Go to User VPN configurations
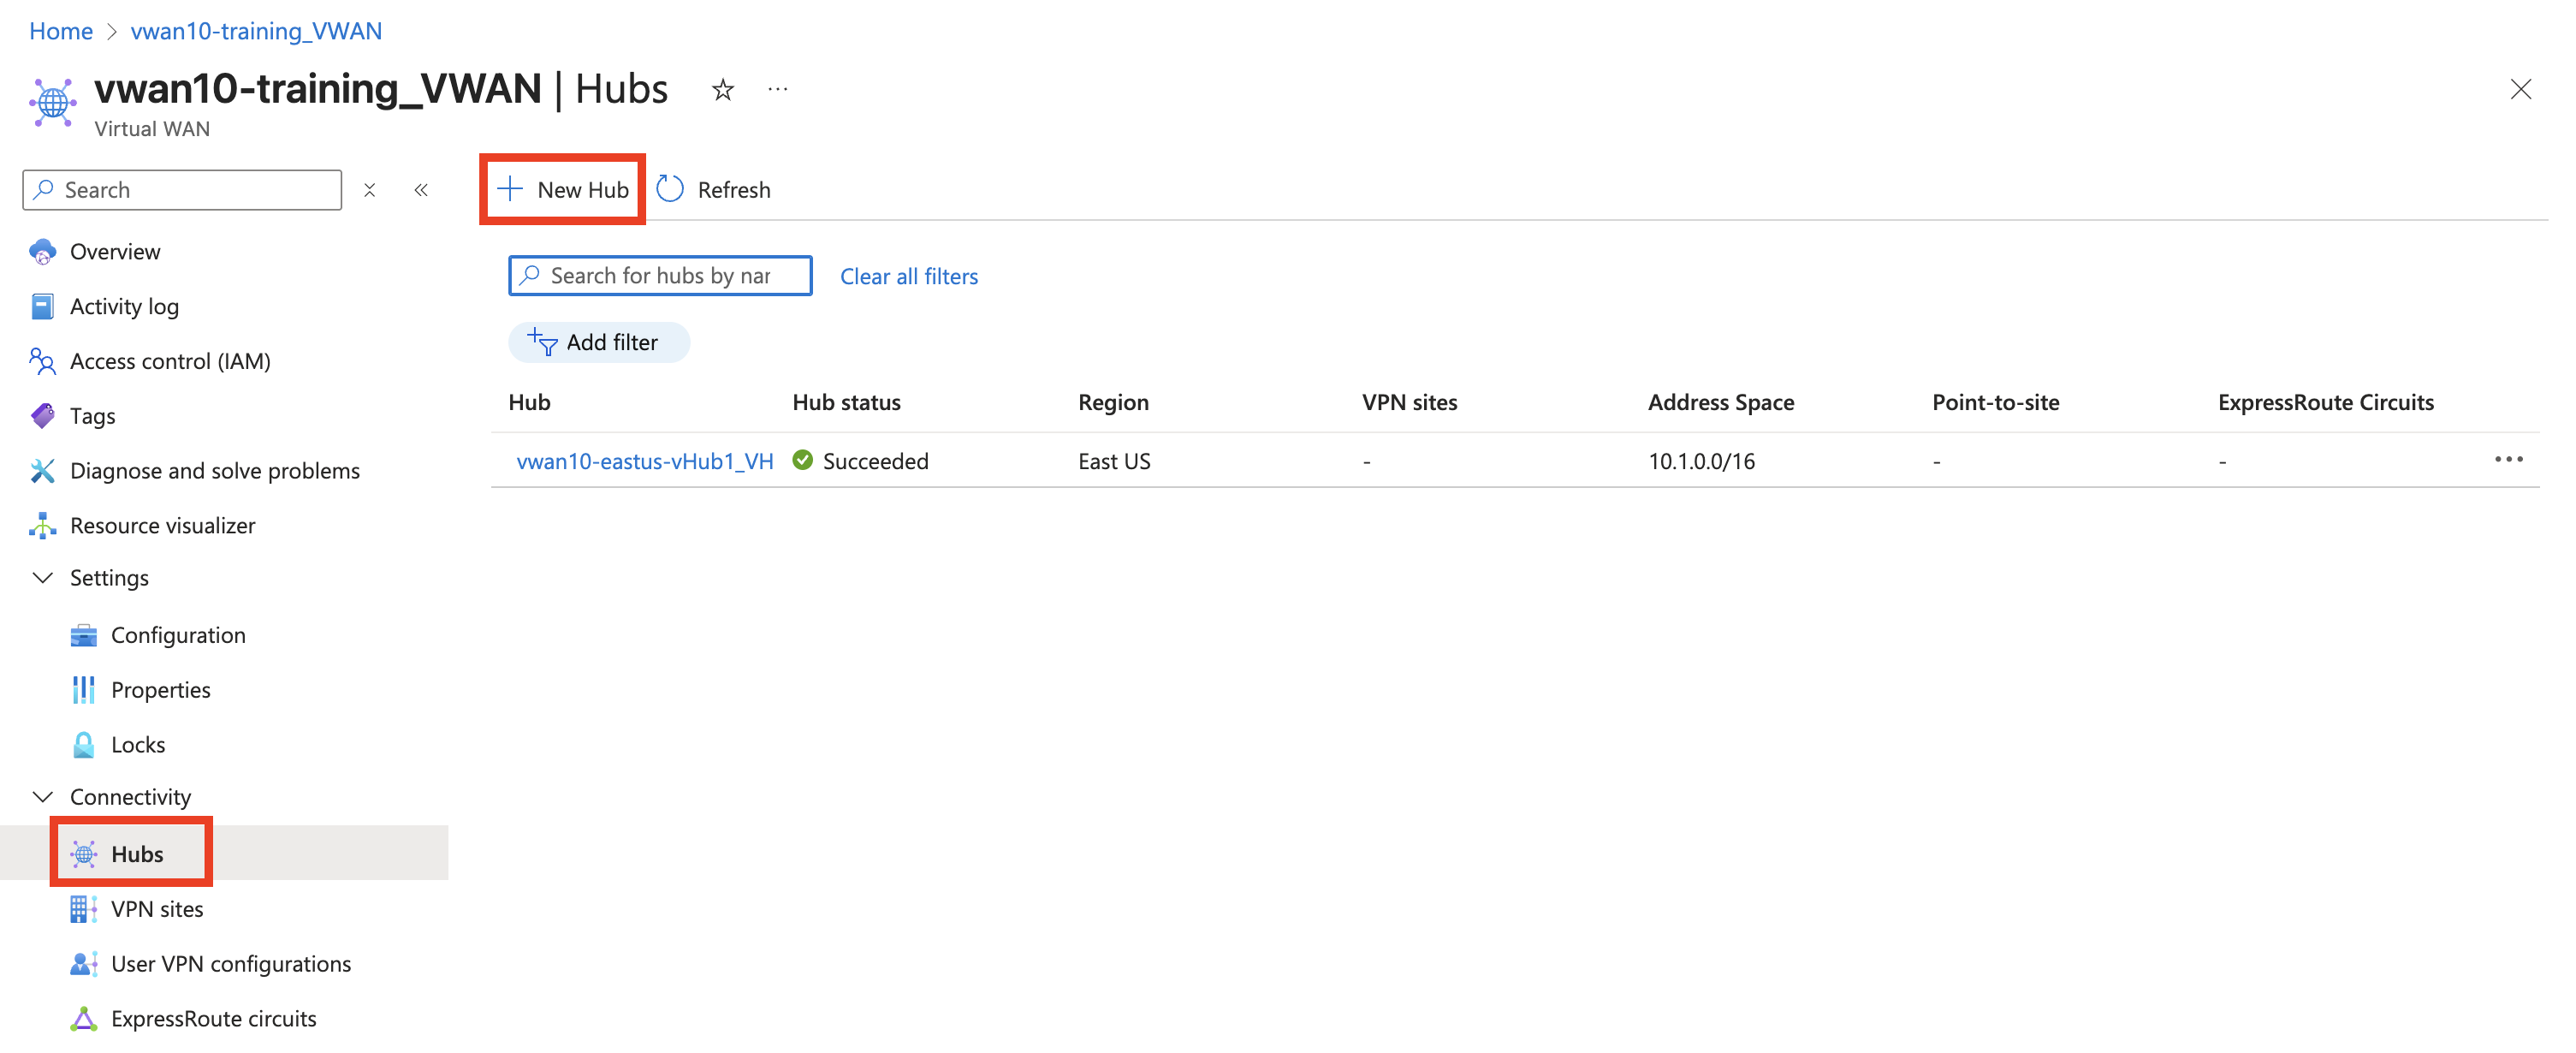This screenshot has height=1053, width=2576. coord(231,964)
